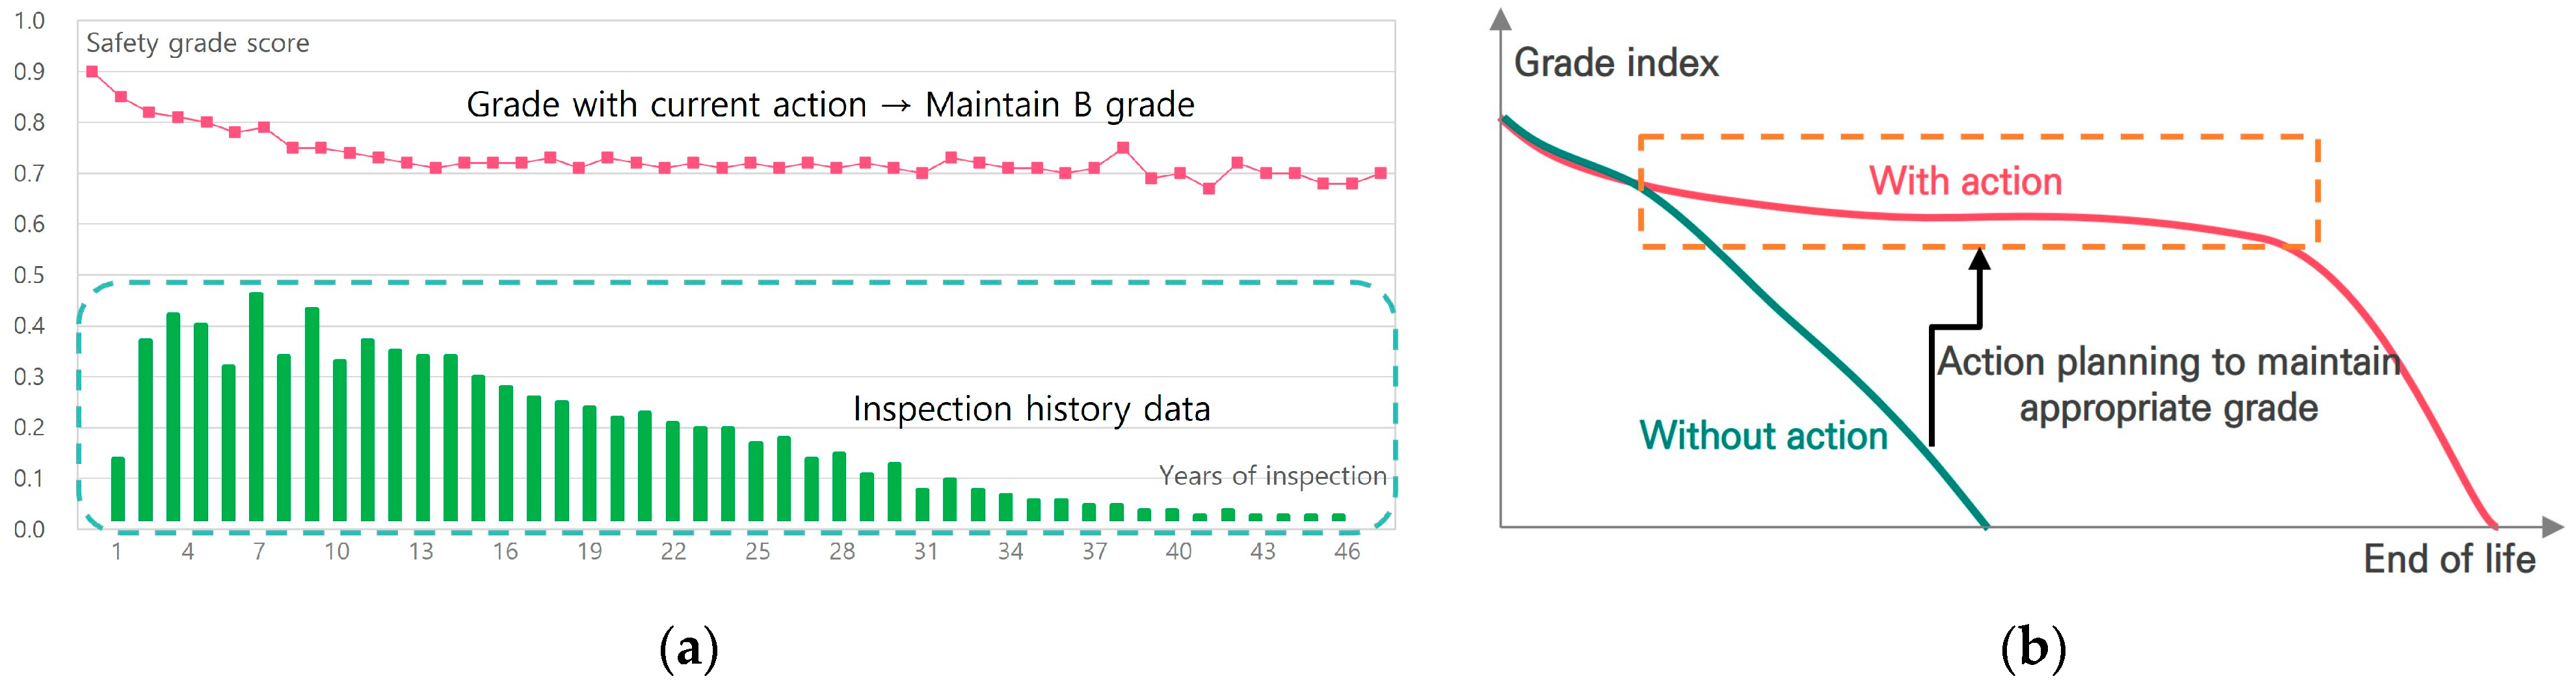Select the 'Maintain B grade' annotation text

click(x=1059, y=105)
